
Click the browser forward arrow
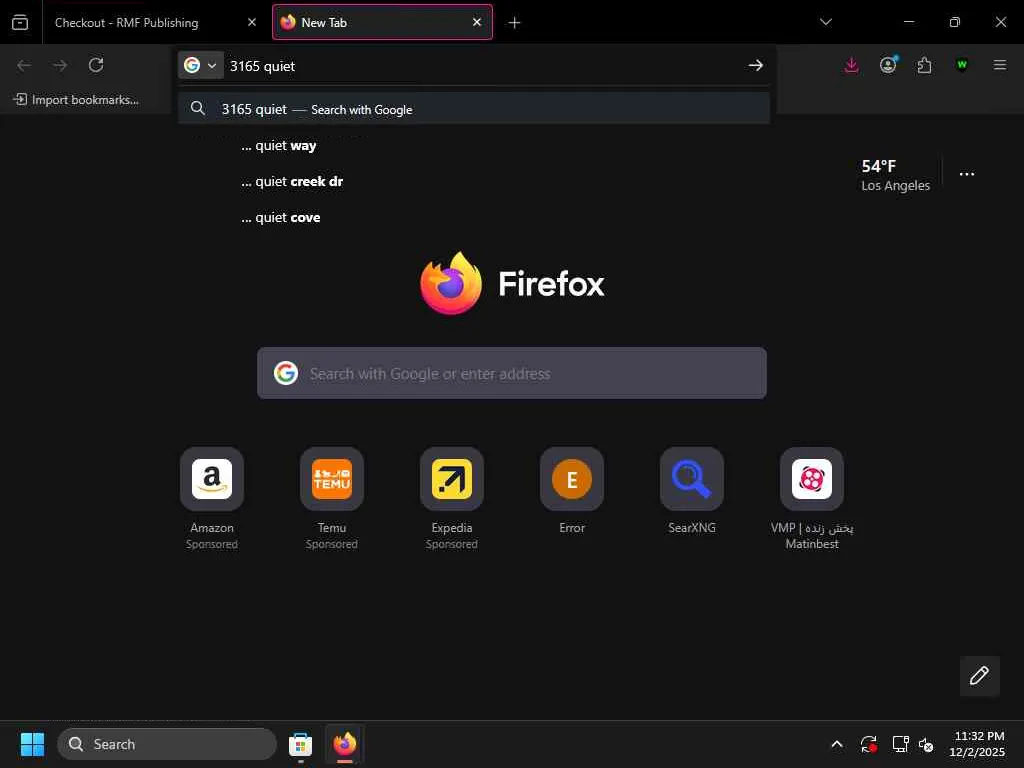[x=60, y=65]
